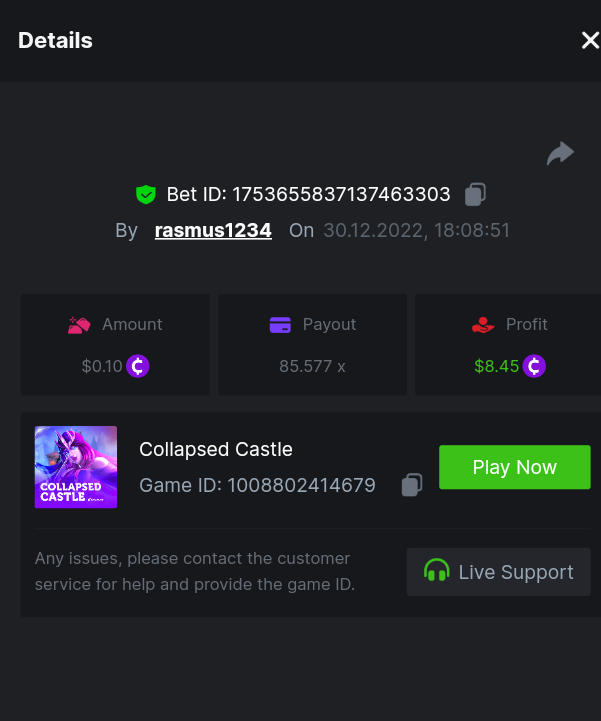Click the Bet ID number text
Viewport: 601px width, 721px height.
click(342, 194)
